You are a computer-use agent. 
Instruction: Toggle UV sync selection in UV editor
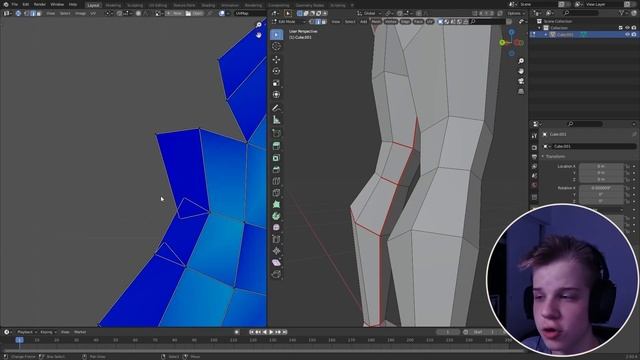18,13
